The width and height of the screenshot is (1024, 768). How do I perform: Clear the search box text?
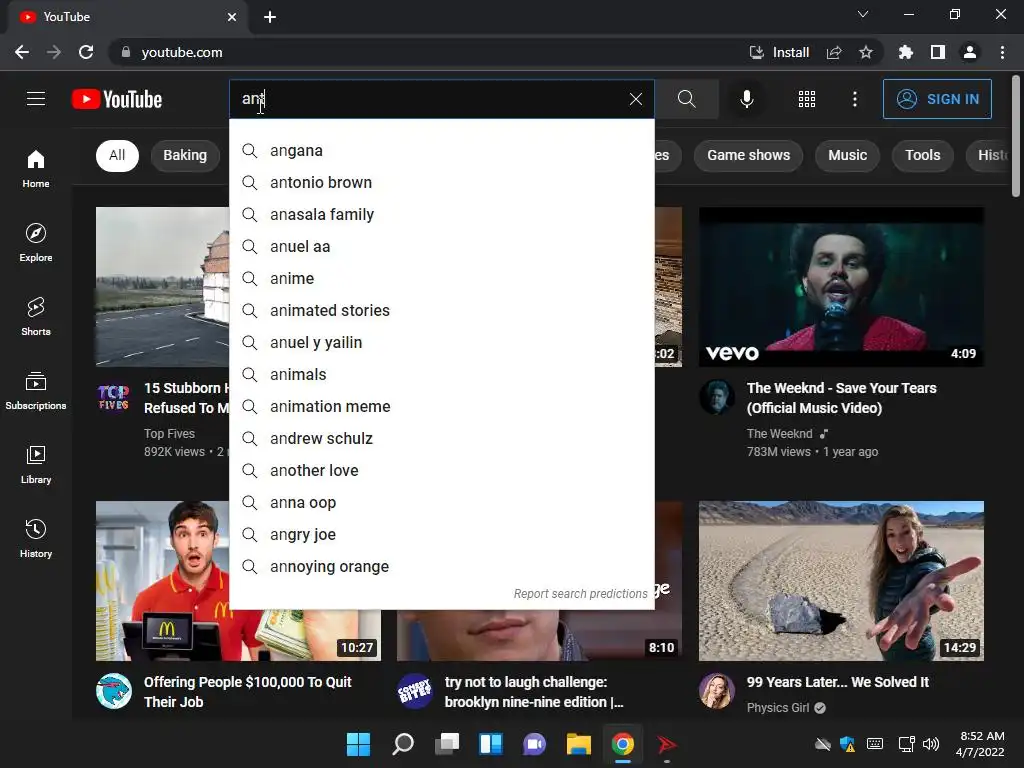635,99
